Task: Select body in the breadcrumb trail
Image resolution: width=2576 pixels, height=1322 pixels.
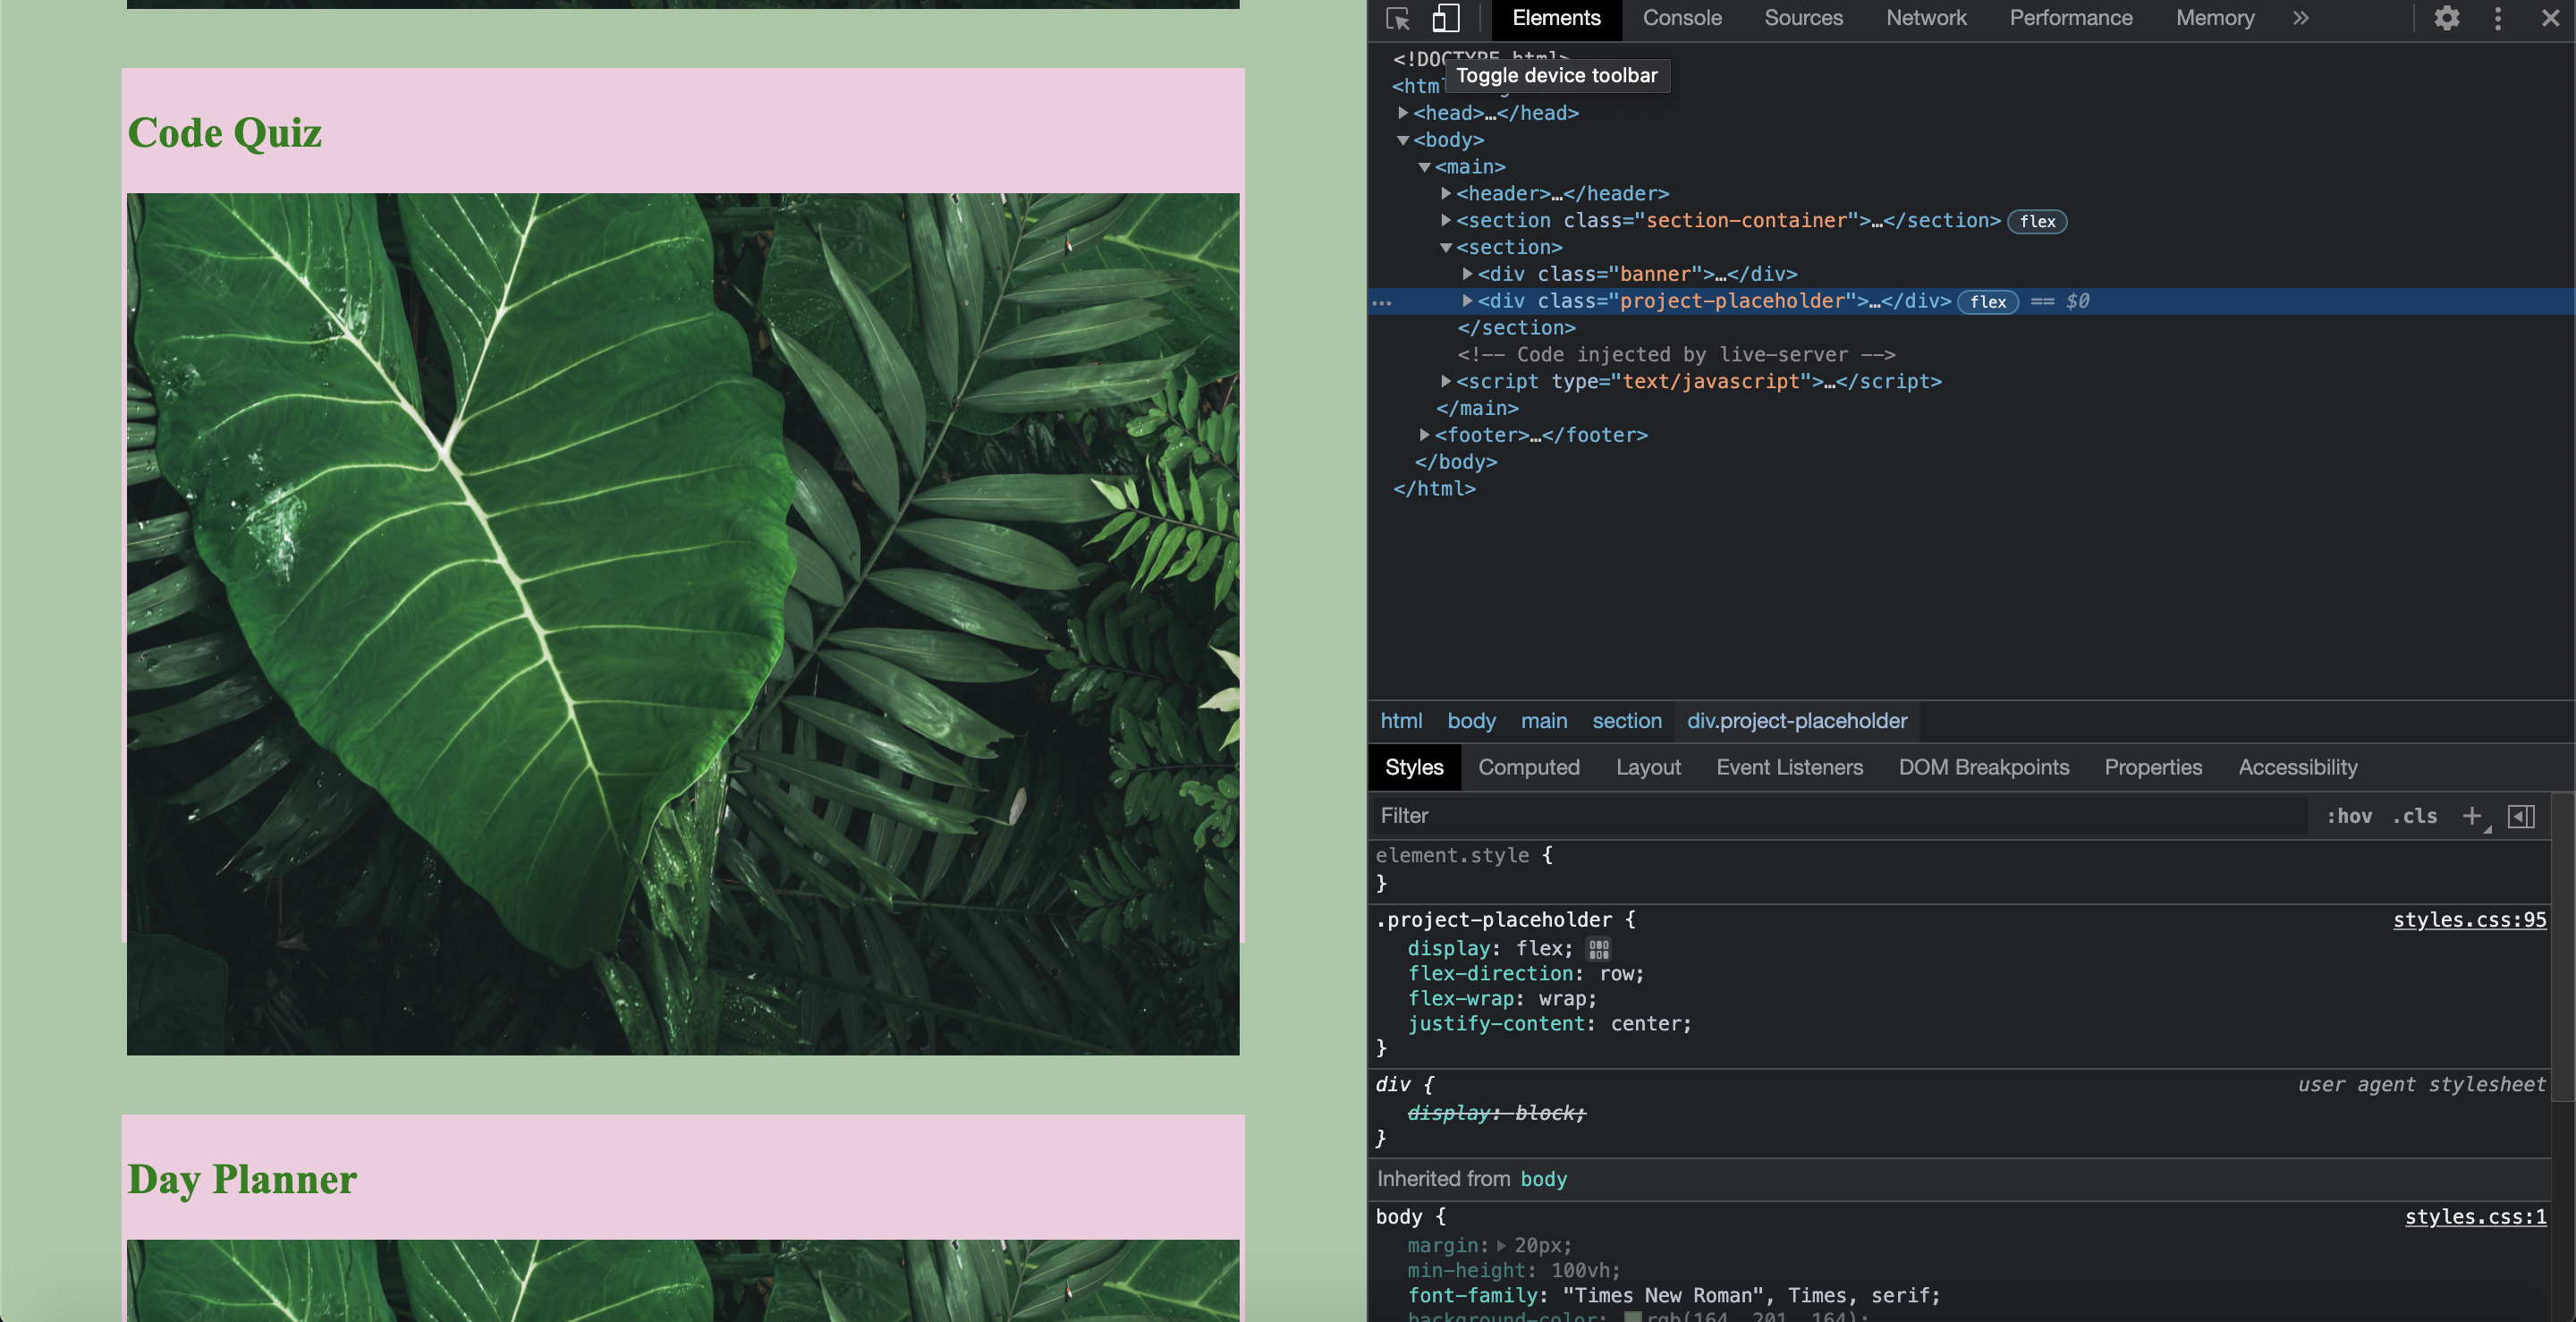Action: click(x=1471, y=721)
